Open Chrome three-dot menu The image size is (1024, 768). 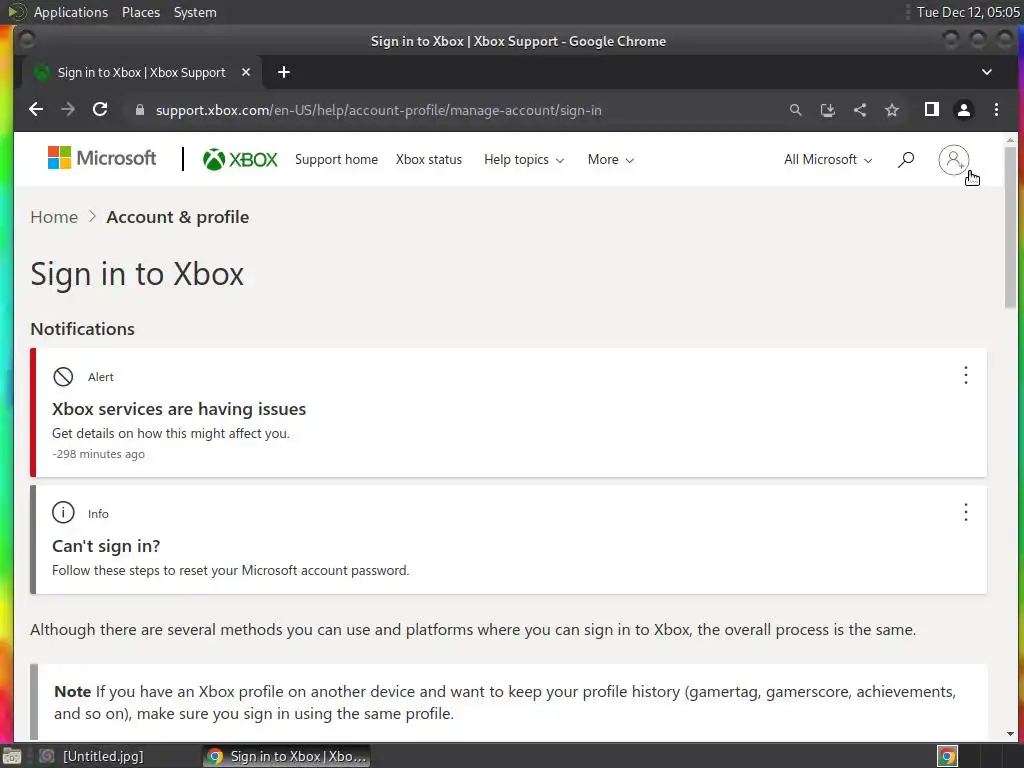tap(996, 110)
